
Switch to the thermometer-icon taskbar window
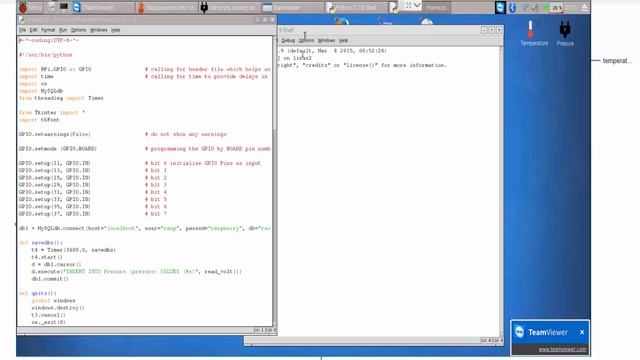tap(166, 7)
